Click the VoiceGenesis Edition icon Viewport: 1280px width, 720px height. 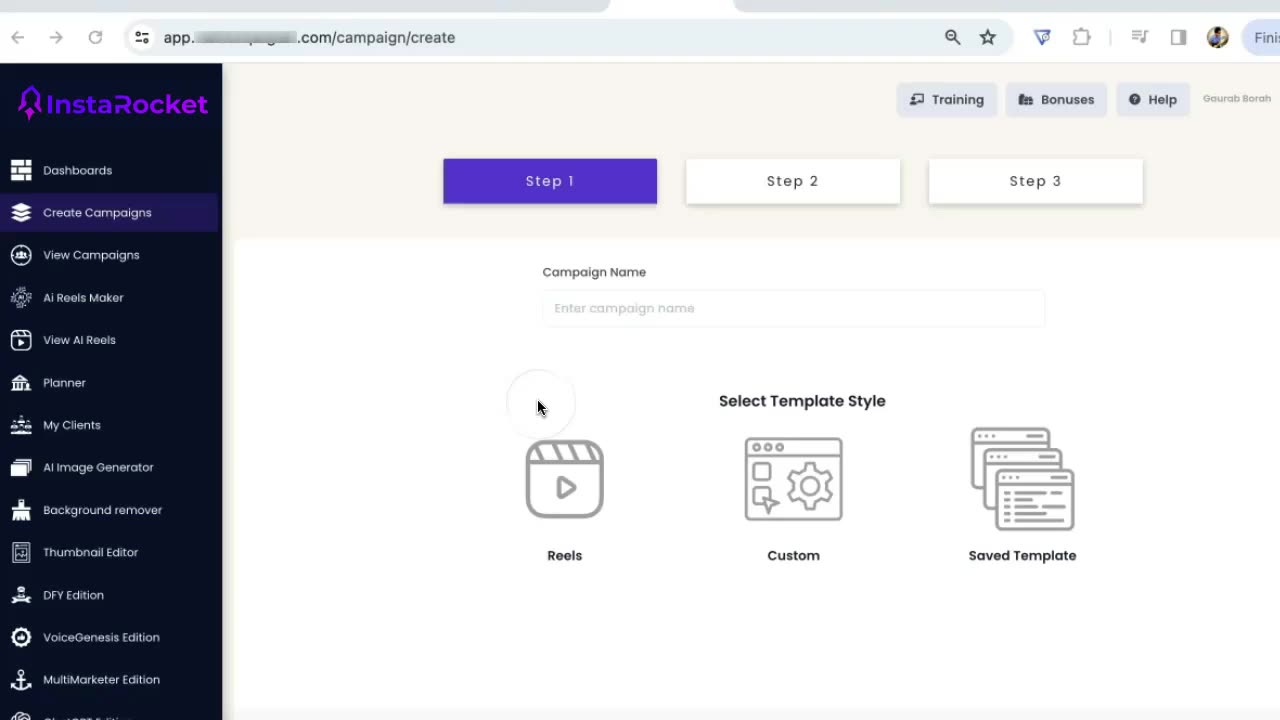21,637
